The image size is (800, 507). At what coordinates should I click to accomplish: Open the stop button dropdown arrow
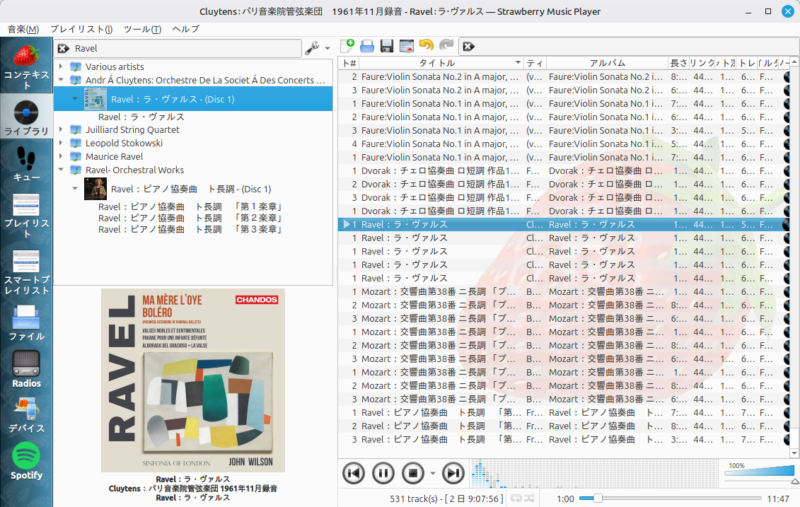tap(433, 473)
